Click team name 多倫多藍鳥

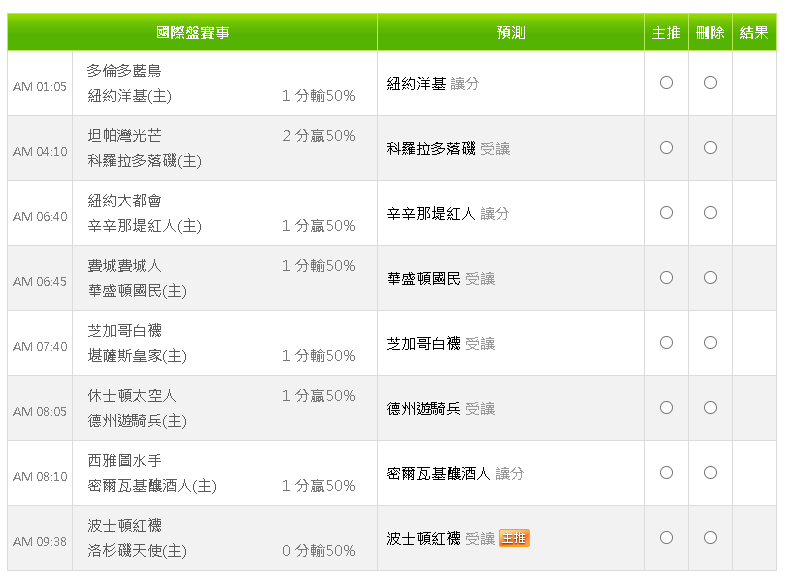(x=124, y=71)
